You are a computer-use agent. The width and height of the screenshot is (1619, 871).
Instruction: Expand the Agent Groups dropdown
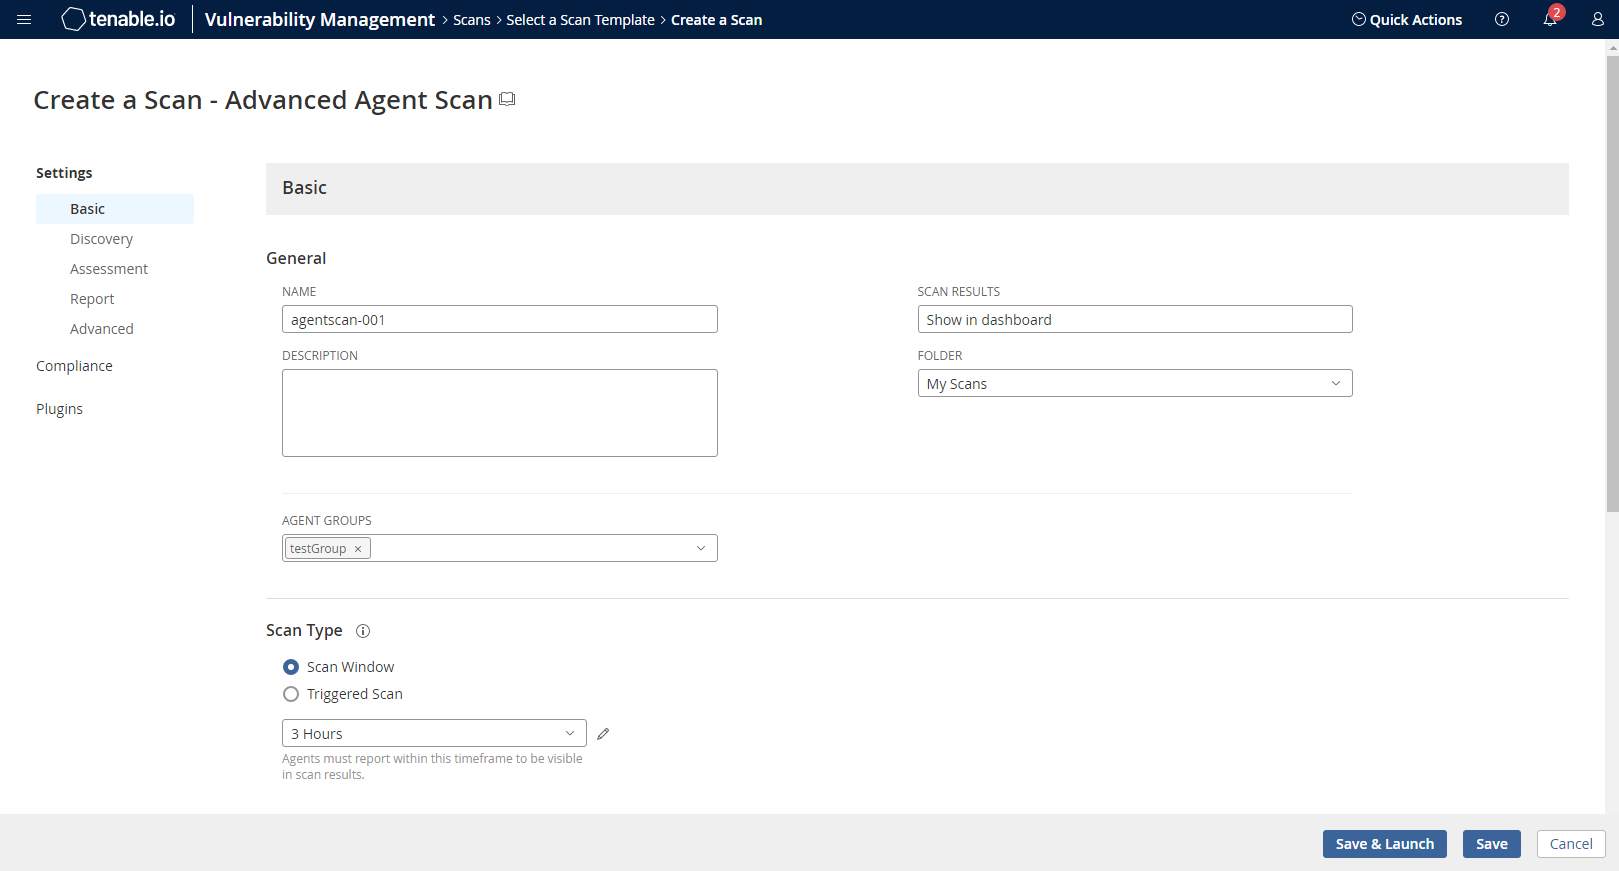click(x=701, y=548)
